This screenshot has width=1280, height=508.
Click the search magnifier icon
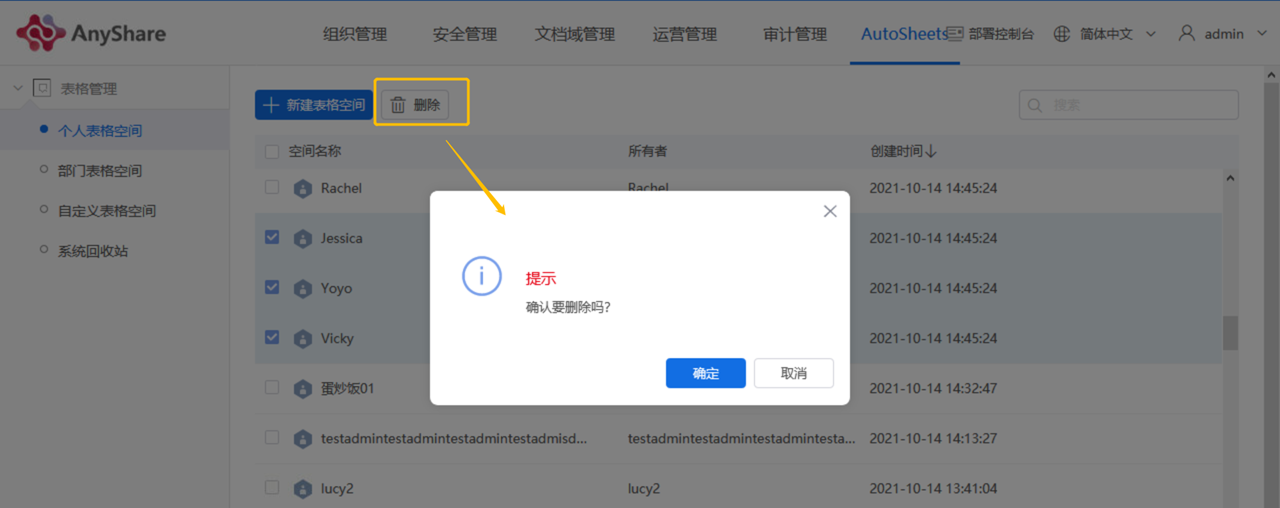(1035, 105)
